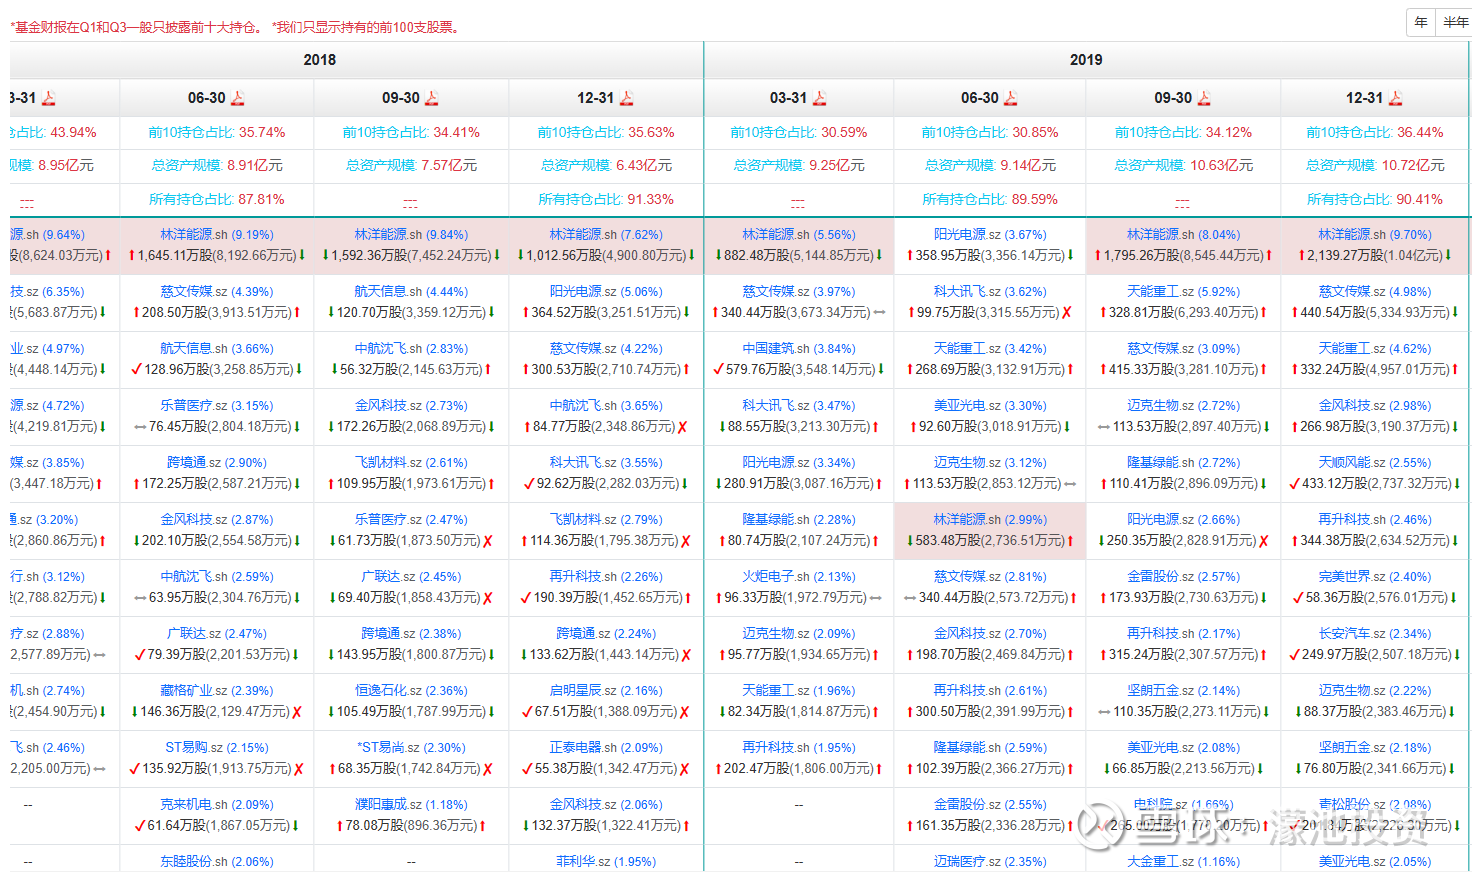Click the red X icon beside 乐普医疗 61.73万股
The width and height of the screenshot is (1472, 872).
[x=488, y=541]
